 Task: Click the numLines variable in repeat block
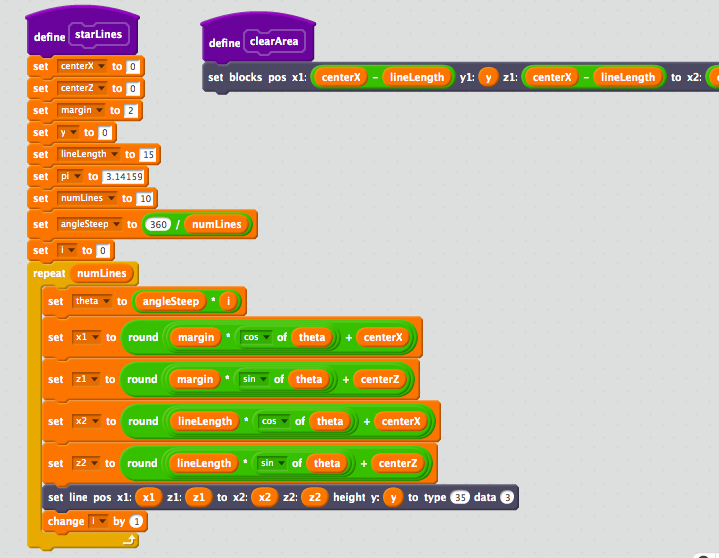101,274
